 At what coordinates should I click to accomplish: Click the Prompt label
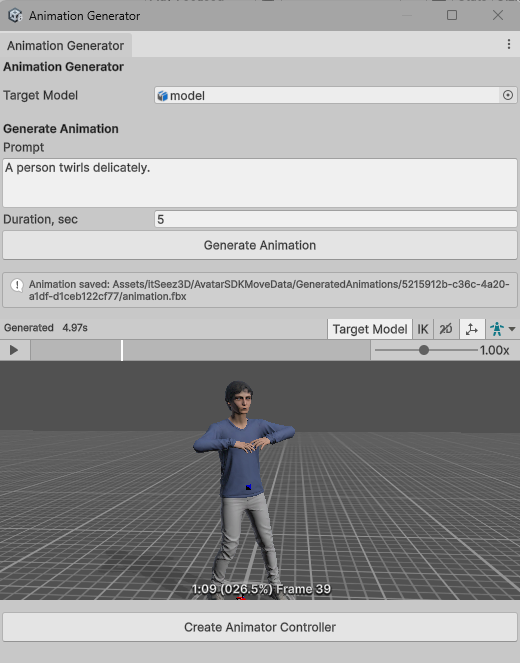click(x=24, y=147)
